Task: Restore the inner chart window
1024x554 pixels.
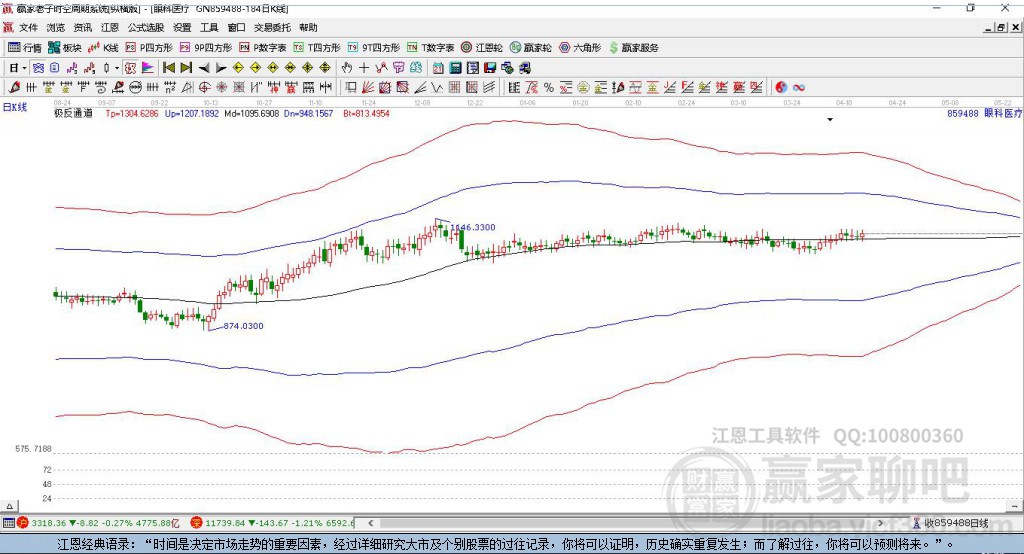Action: [1001, 27]
